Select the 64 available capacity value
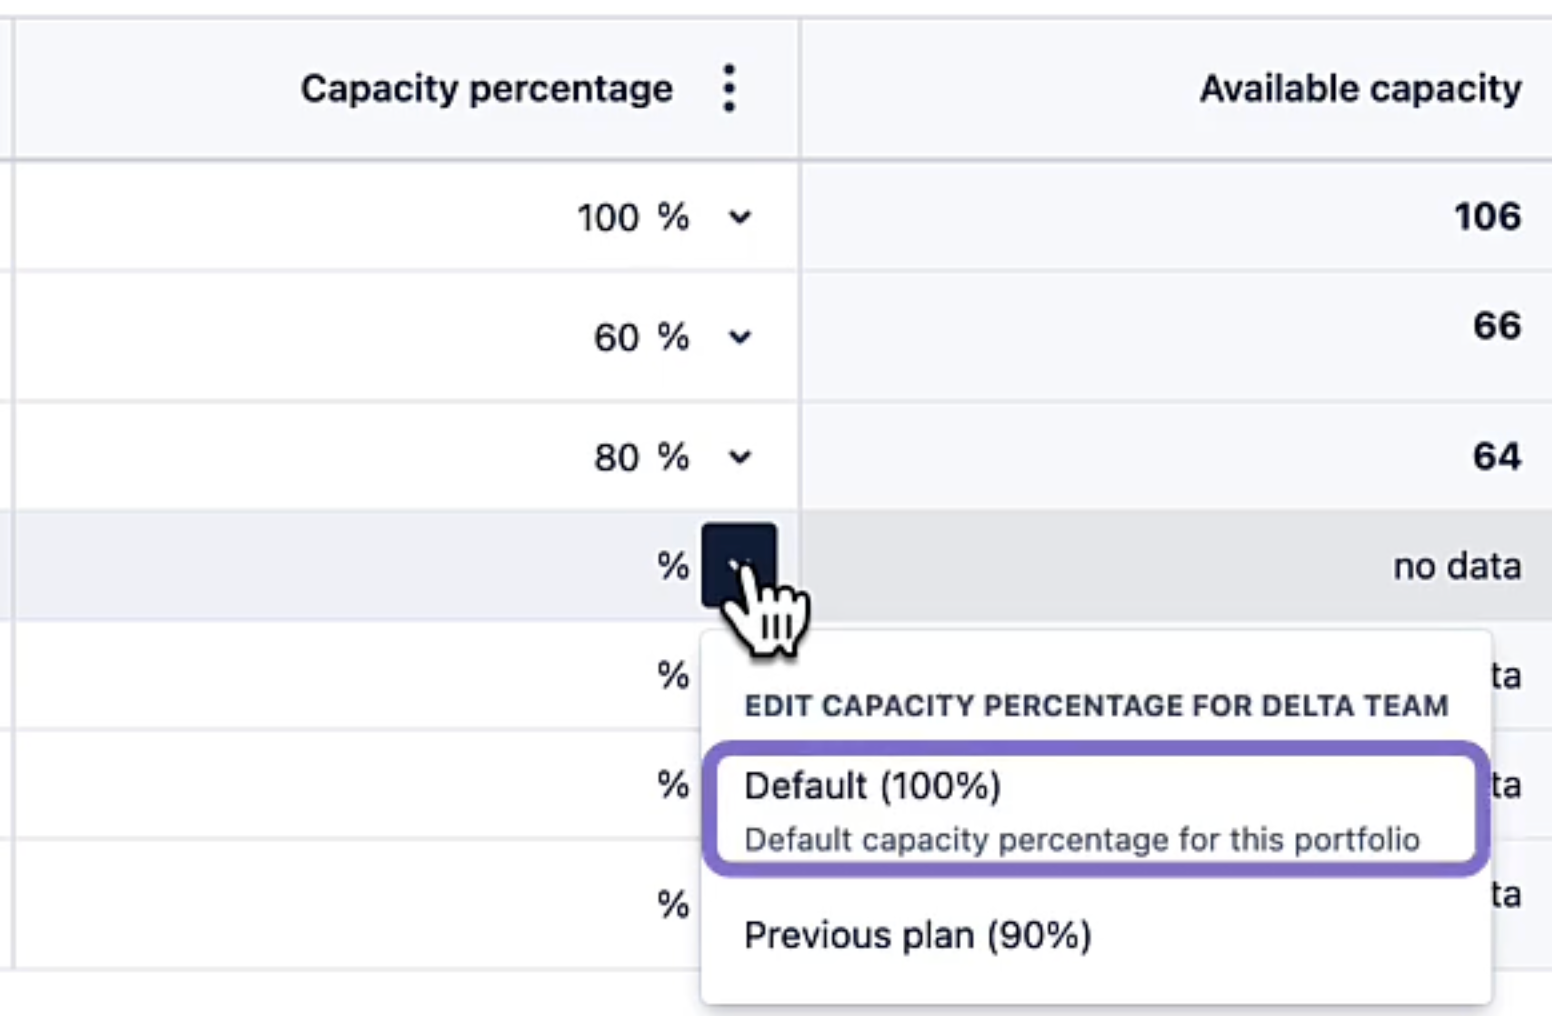This screenshot has height=1016, width=1552. point(1499,457)
